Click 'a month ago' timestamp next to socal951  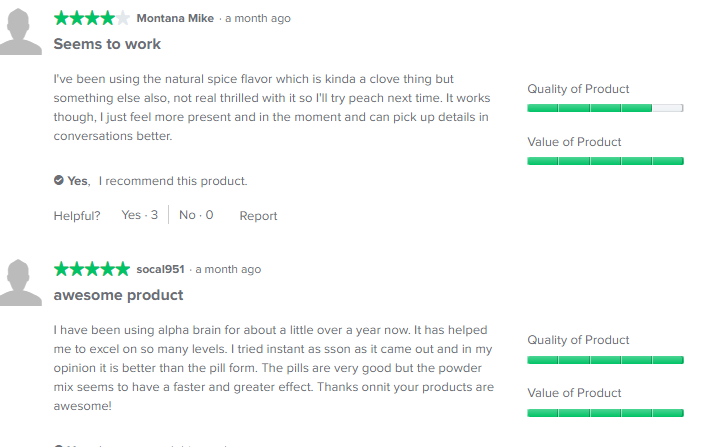(x=228, y=269)
